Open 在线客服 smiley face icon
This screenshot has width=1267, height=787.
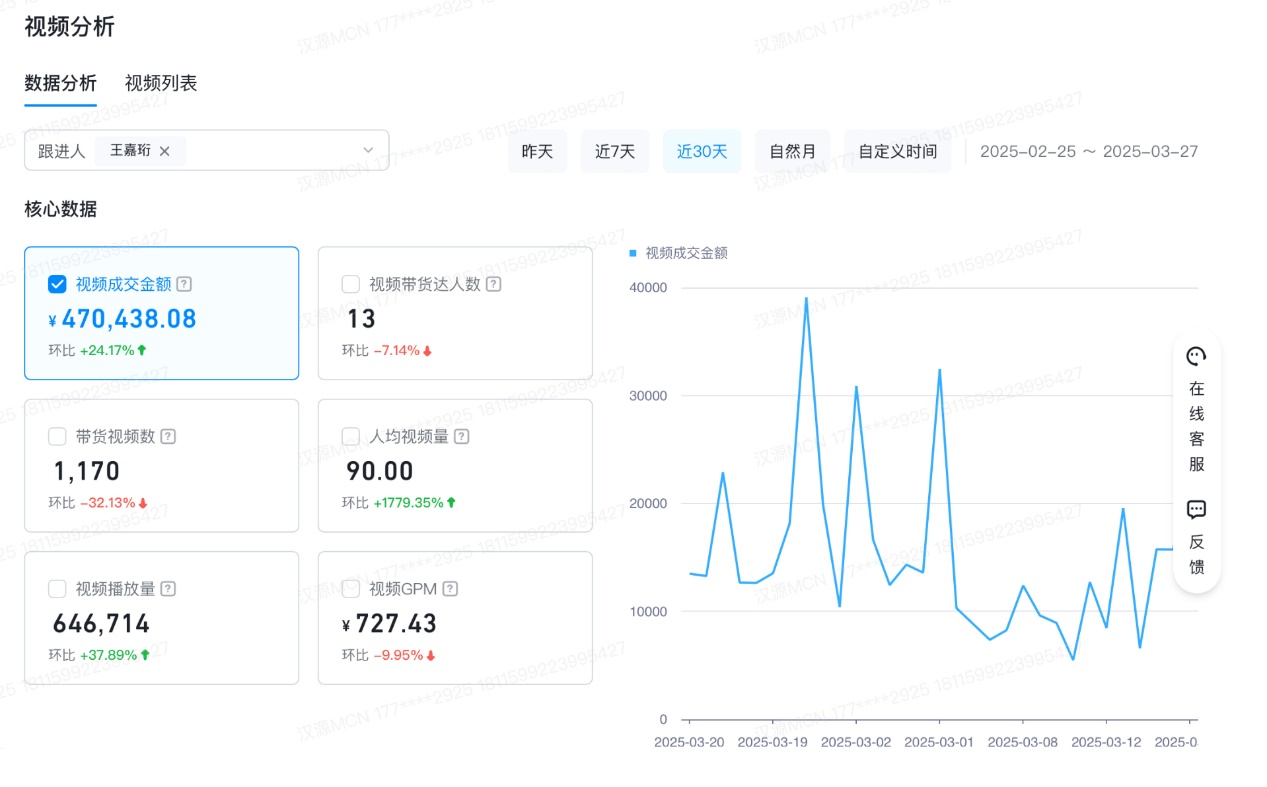coord(1196,357)
